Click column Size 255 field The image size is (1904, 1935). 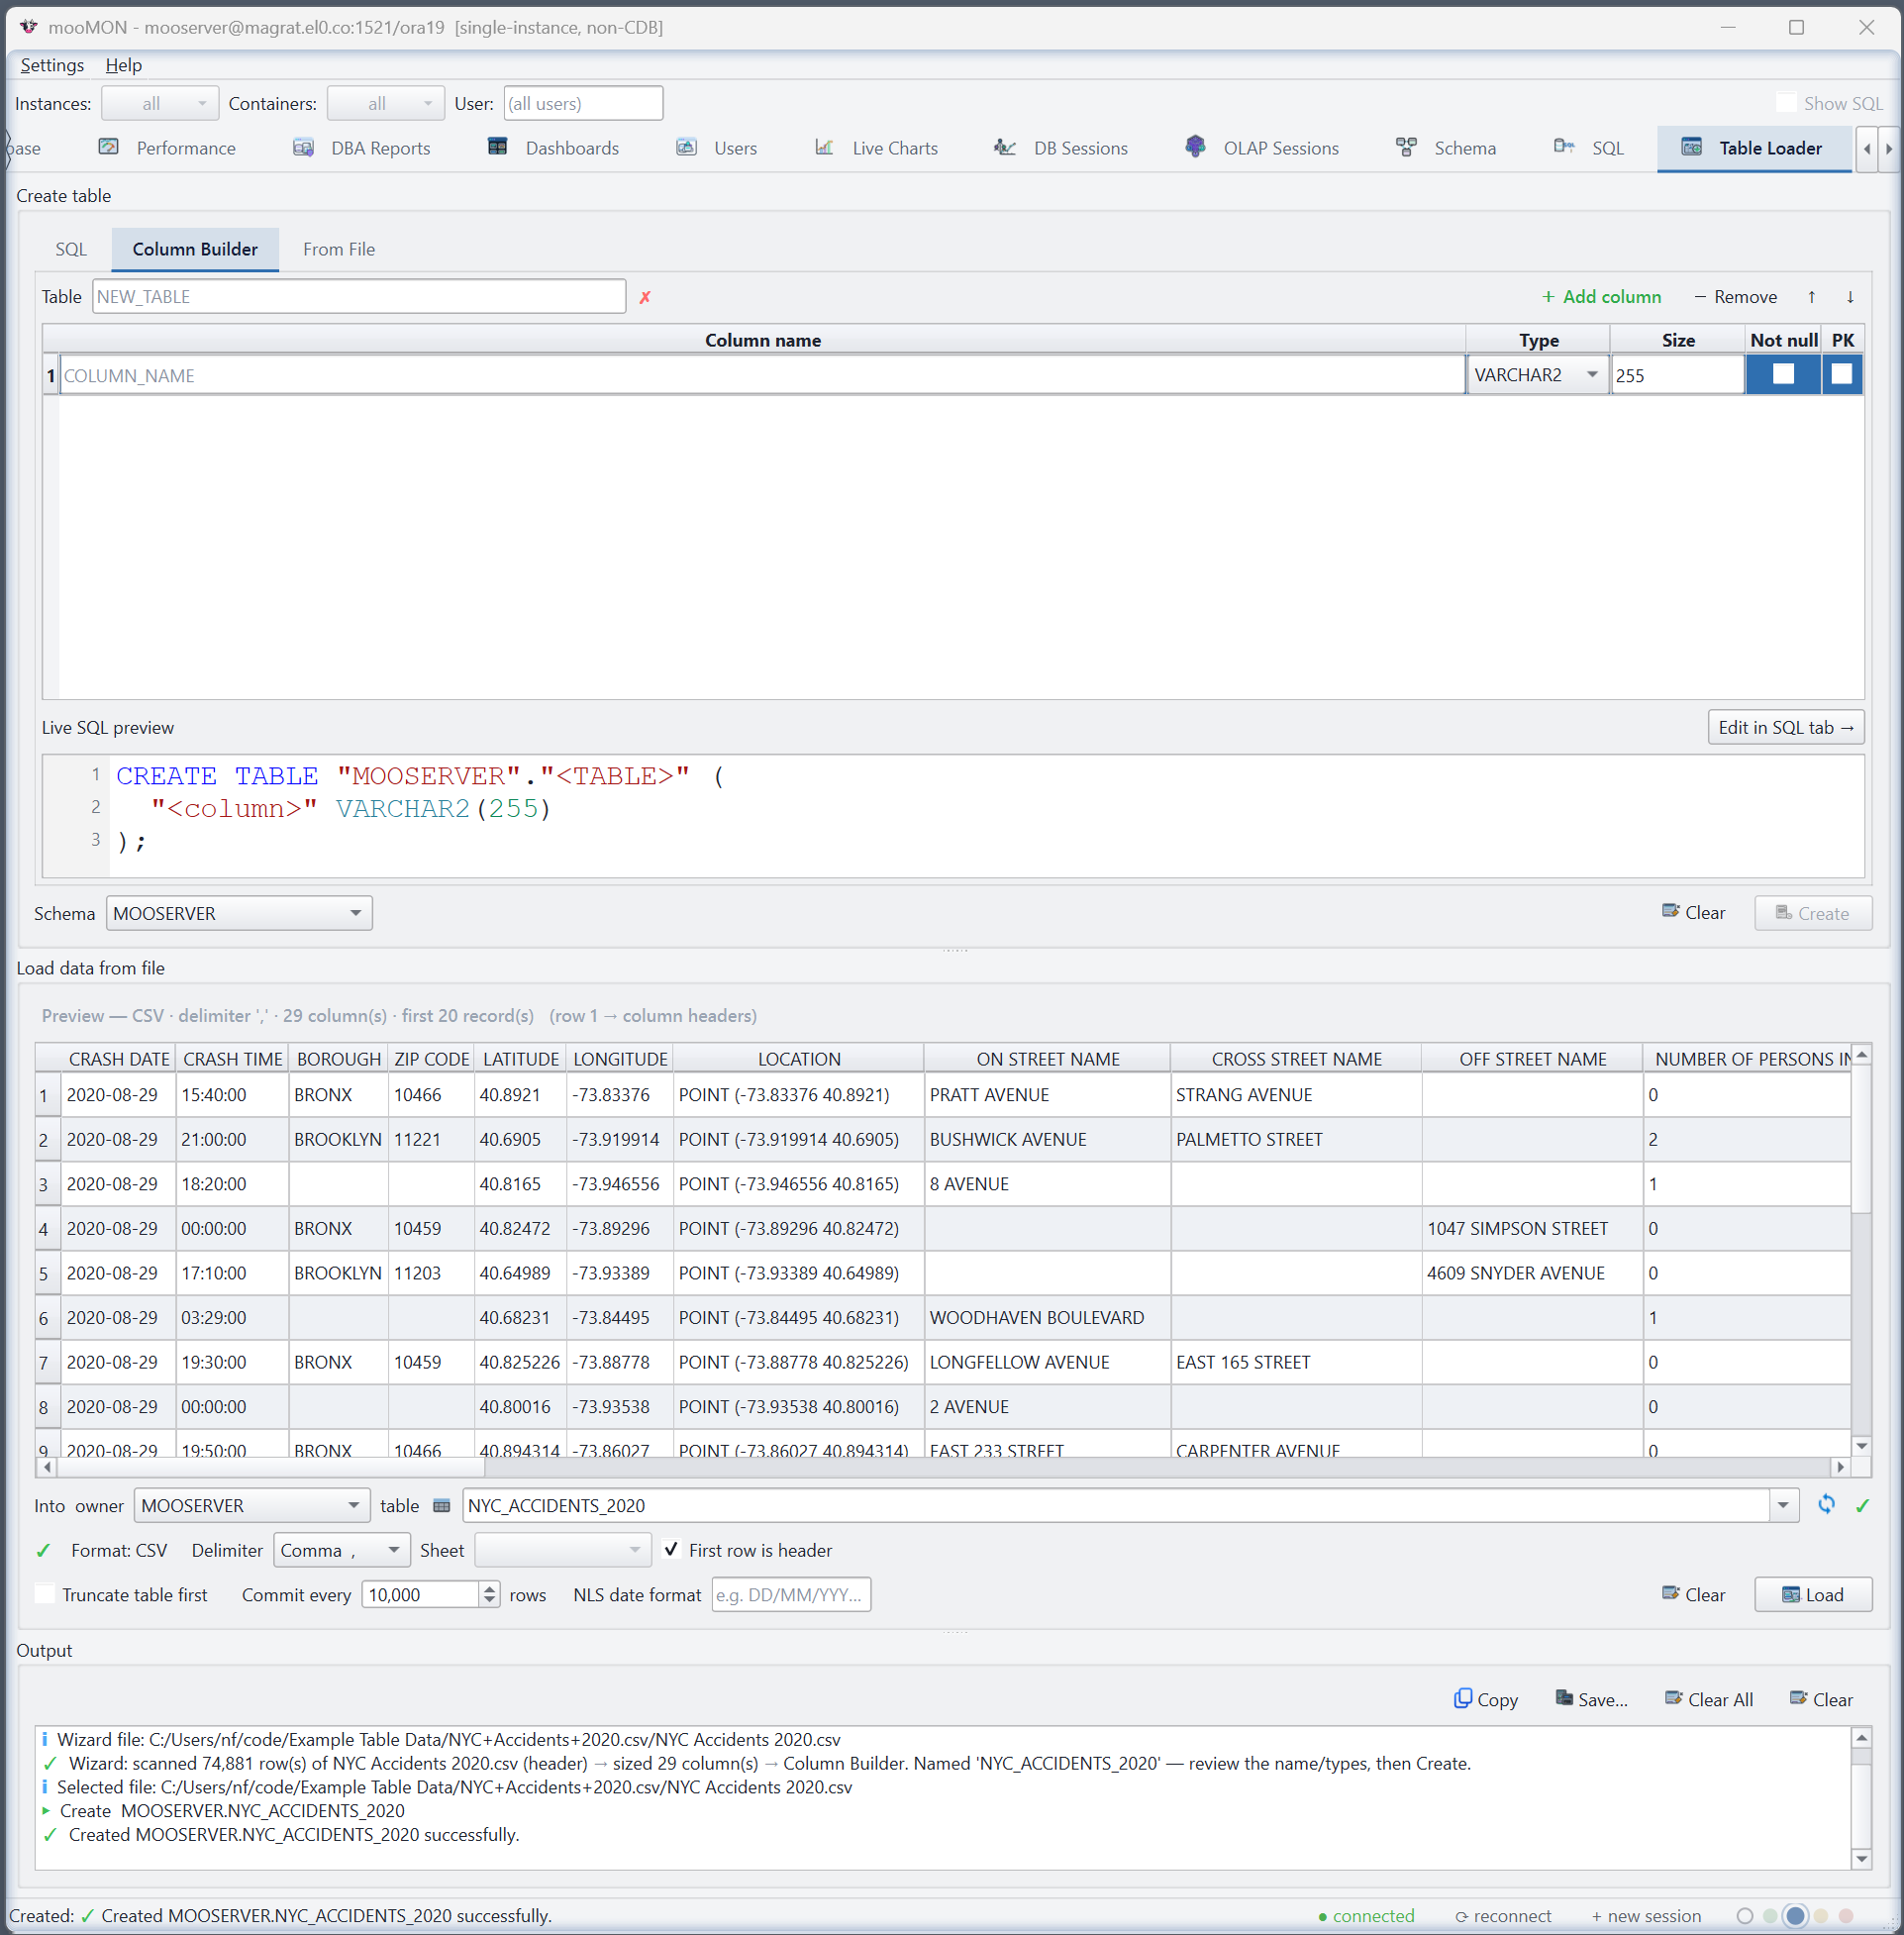point(1677,375)
